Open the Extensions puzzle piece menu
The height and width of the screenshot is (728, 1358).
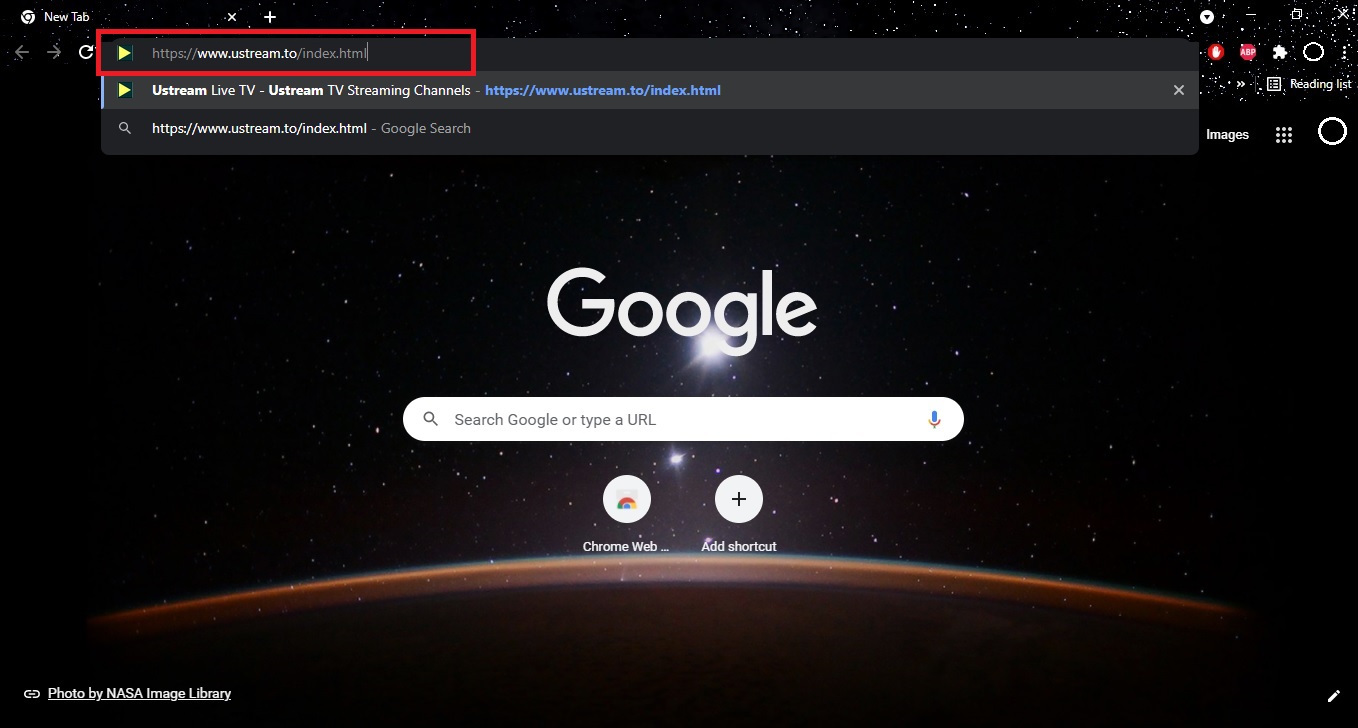(1280, 52)
